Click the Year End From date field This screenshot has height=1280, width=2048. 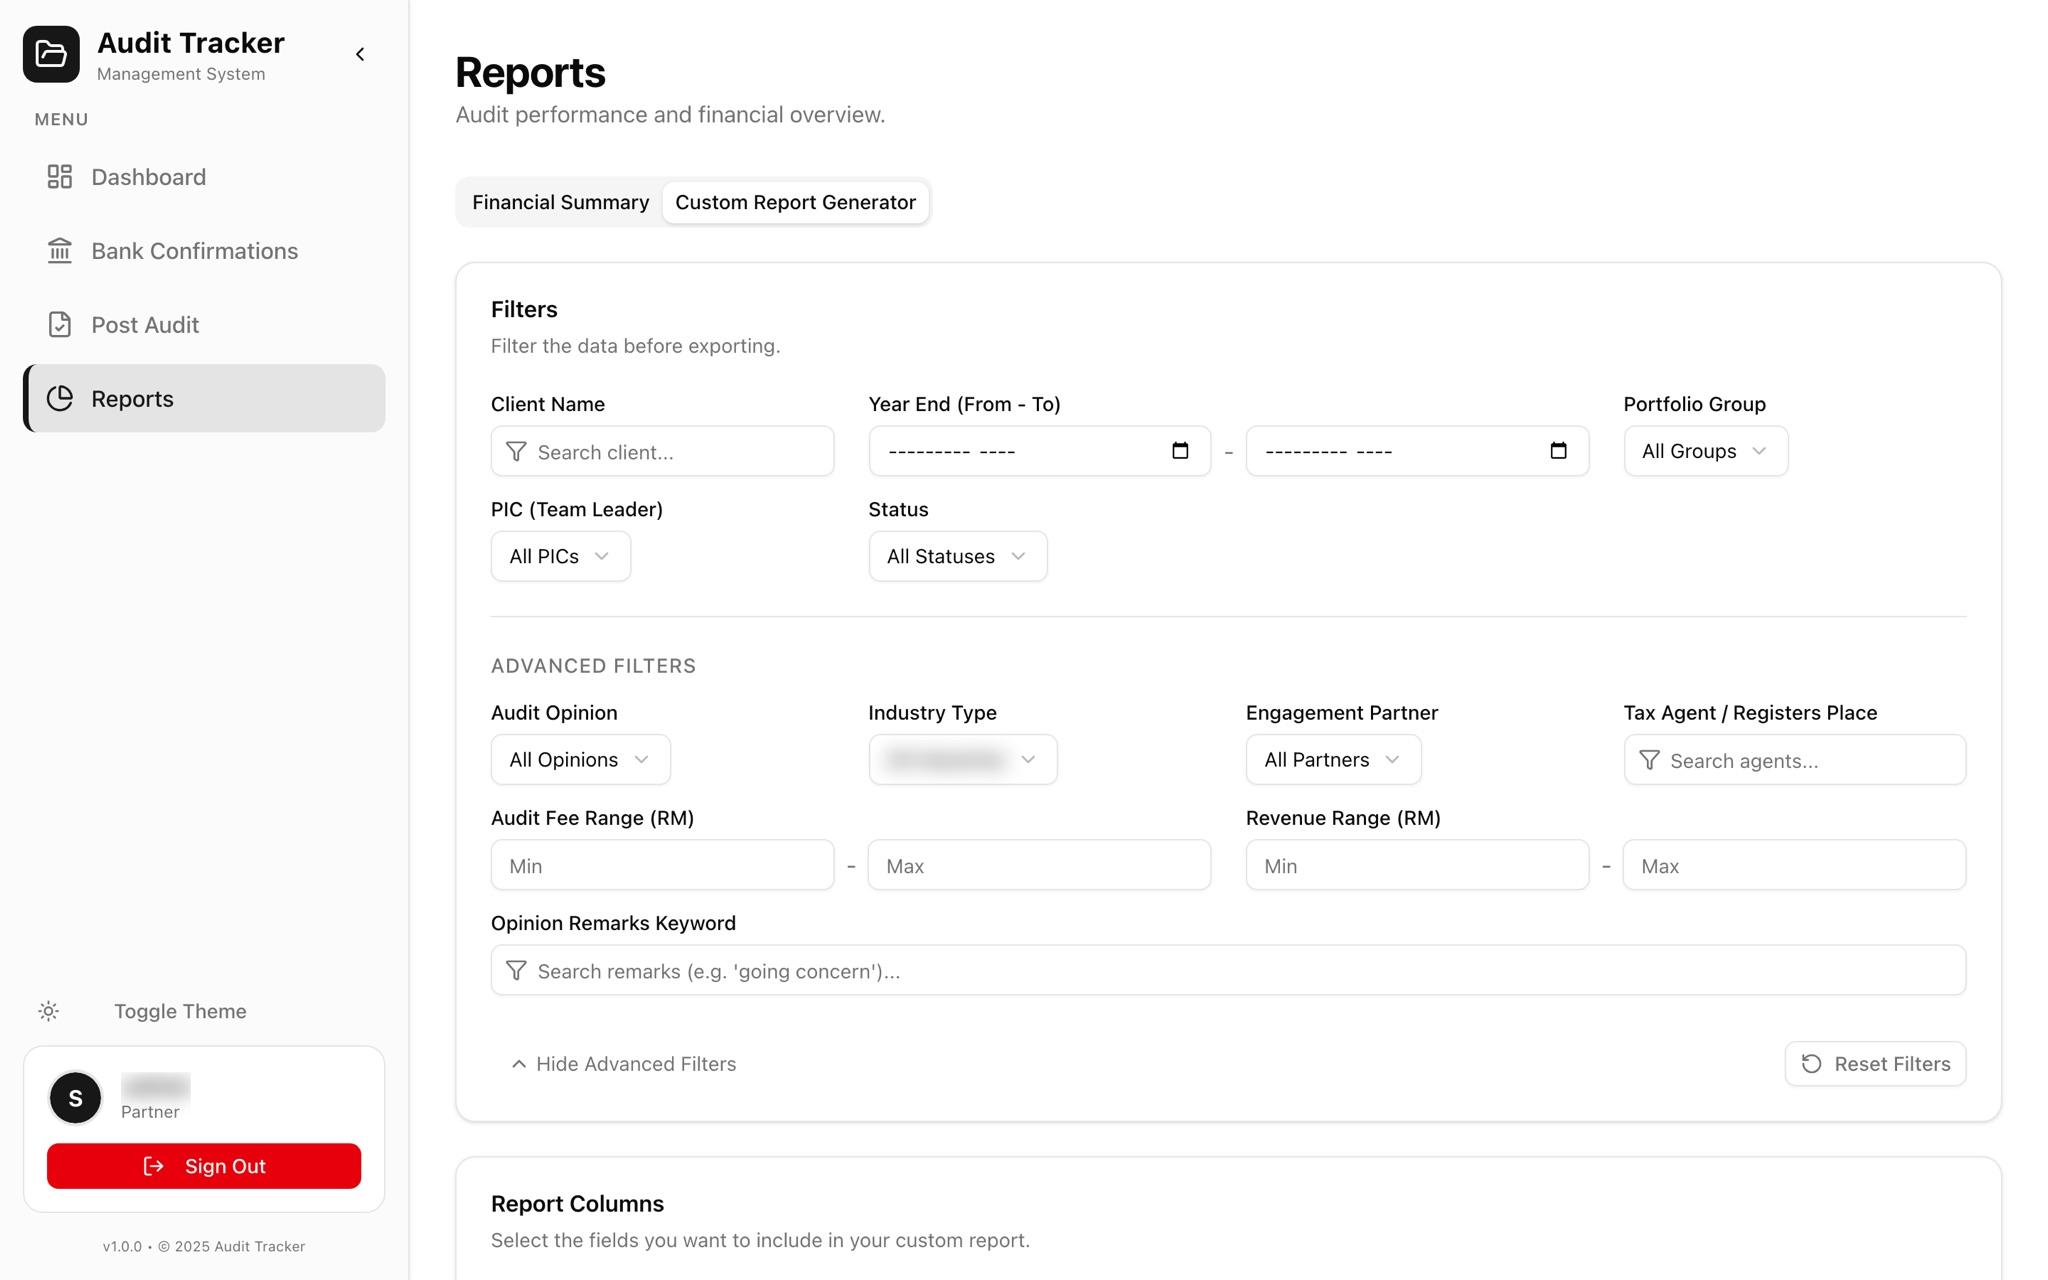[1040, 451]
